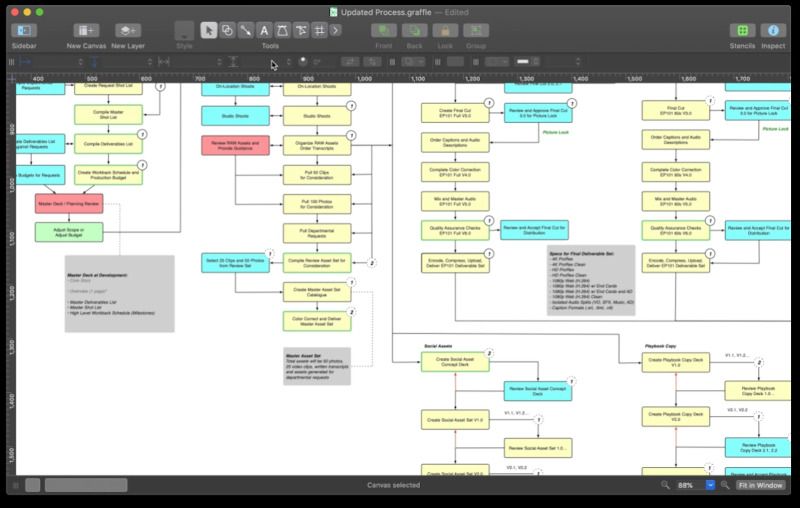Viewport: 800px width, 508px height.
Task: Select the Point Editor tool
Action: [x=282, y=31]
